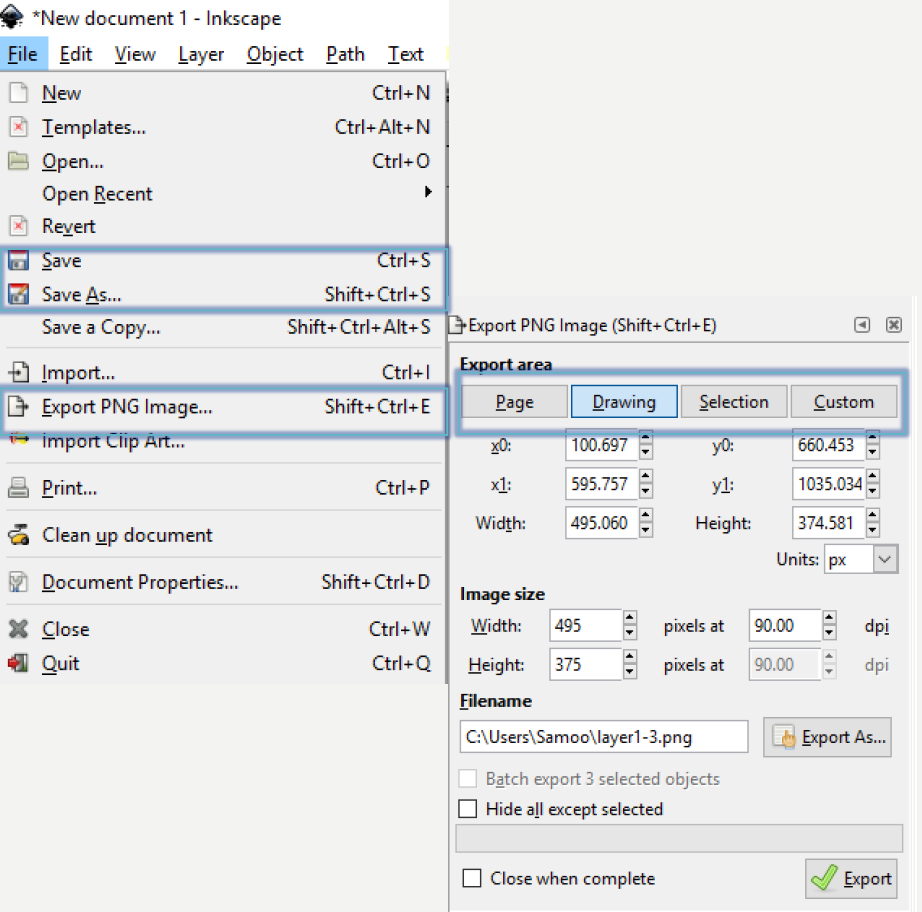Click the x1 field showing 595.757
This screenshot has height=912, width=922.
pyautogui.click(x=601, y=483)
